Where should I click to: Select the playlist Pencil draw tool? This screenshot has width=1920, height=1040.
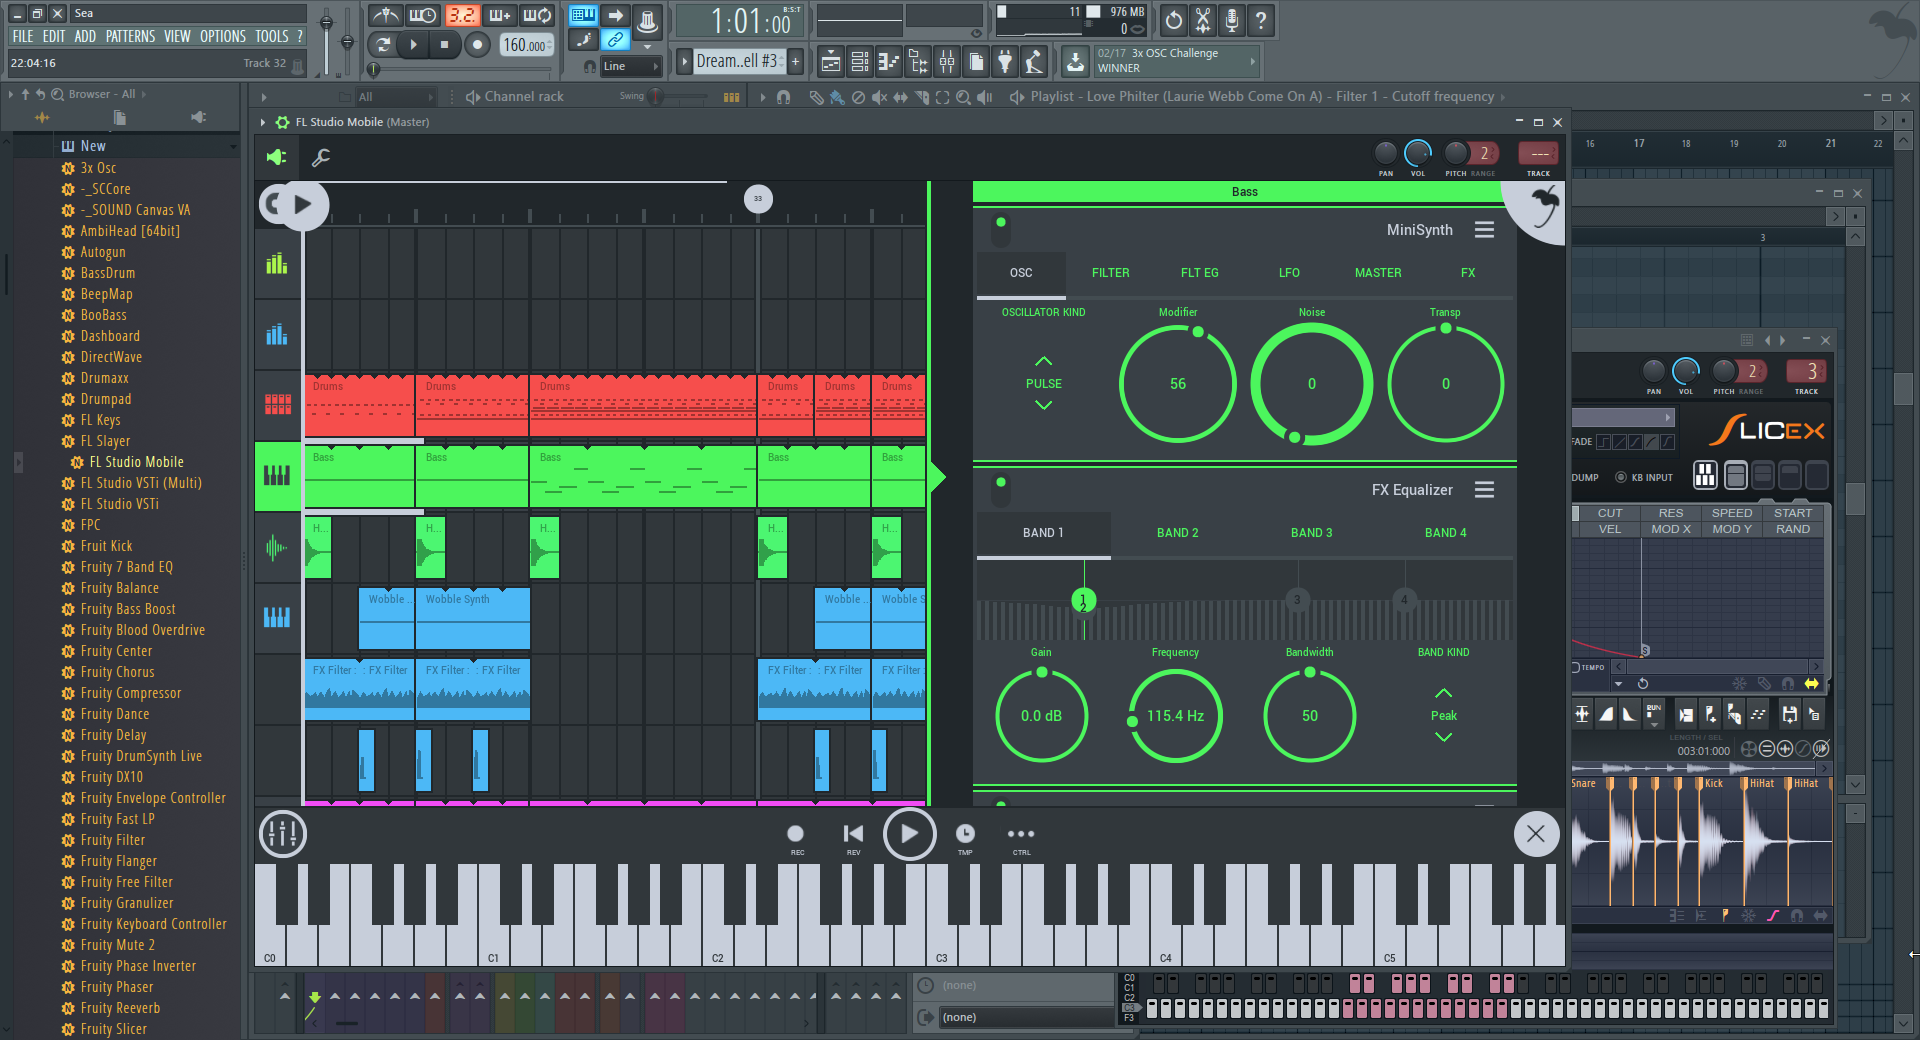coord(816,97)
